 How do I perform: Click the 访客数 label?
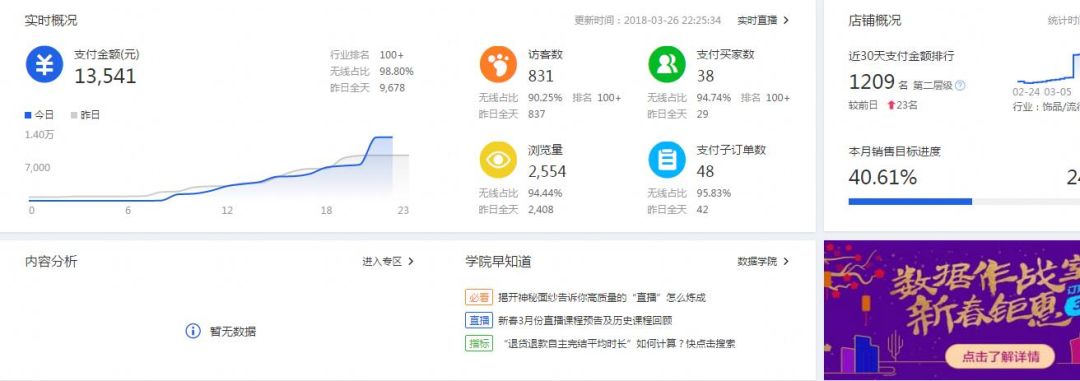546,54
